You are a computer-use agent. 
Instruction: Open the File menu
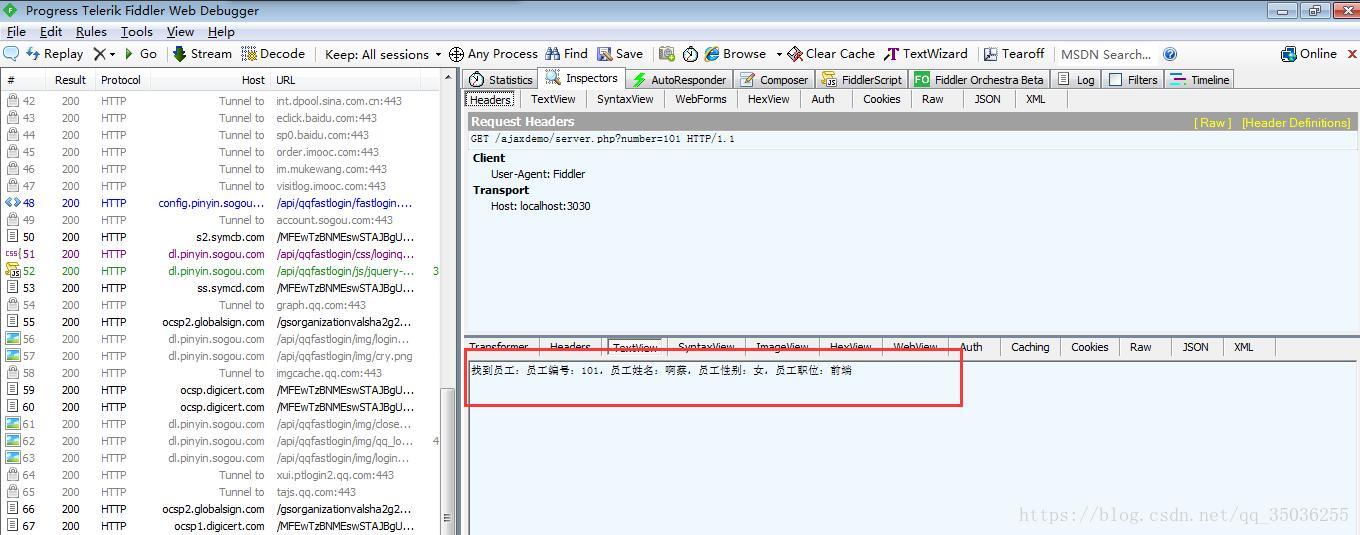click(16, 31)
